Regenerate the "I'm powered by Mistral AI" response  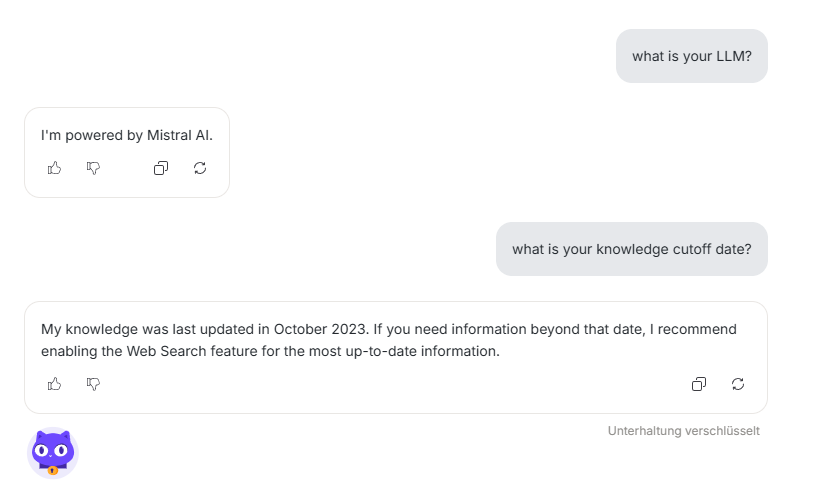200,168
